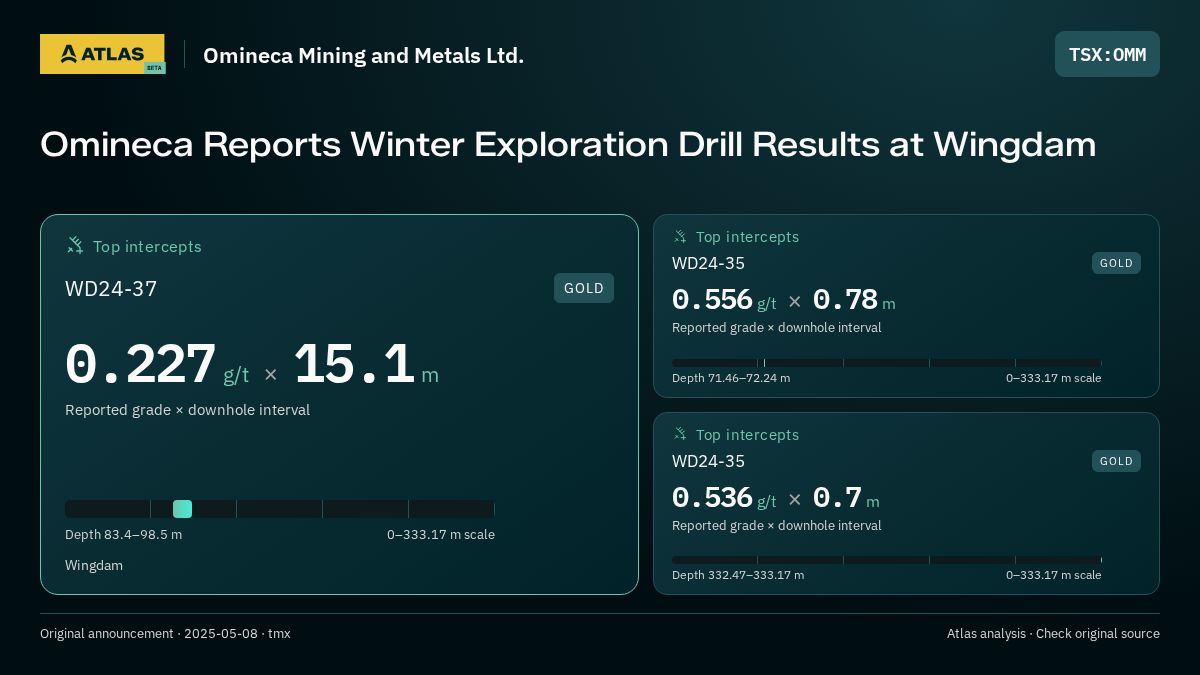
Task: Click Atlas analysis · Check original source
Action: (1053, 634)
